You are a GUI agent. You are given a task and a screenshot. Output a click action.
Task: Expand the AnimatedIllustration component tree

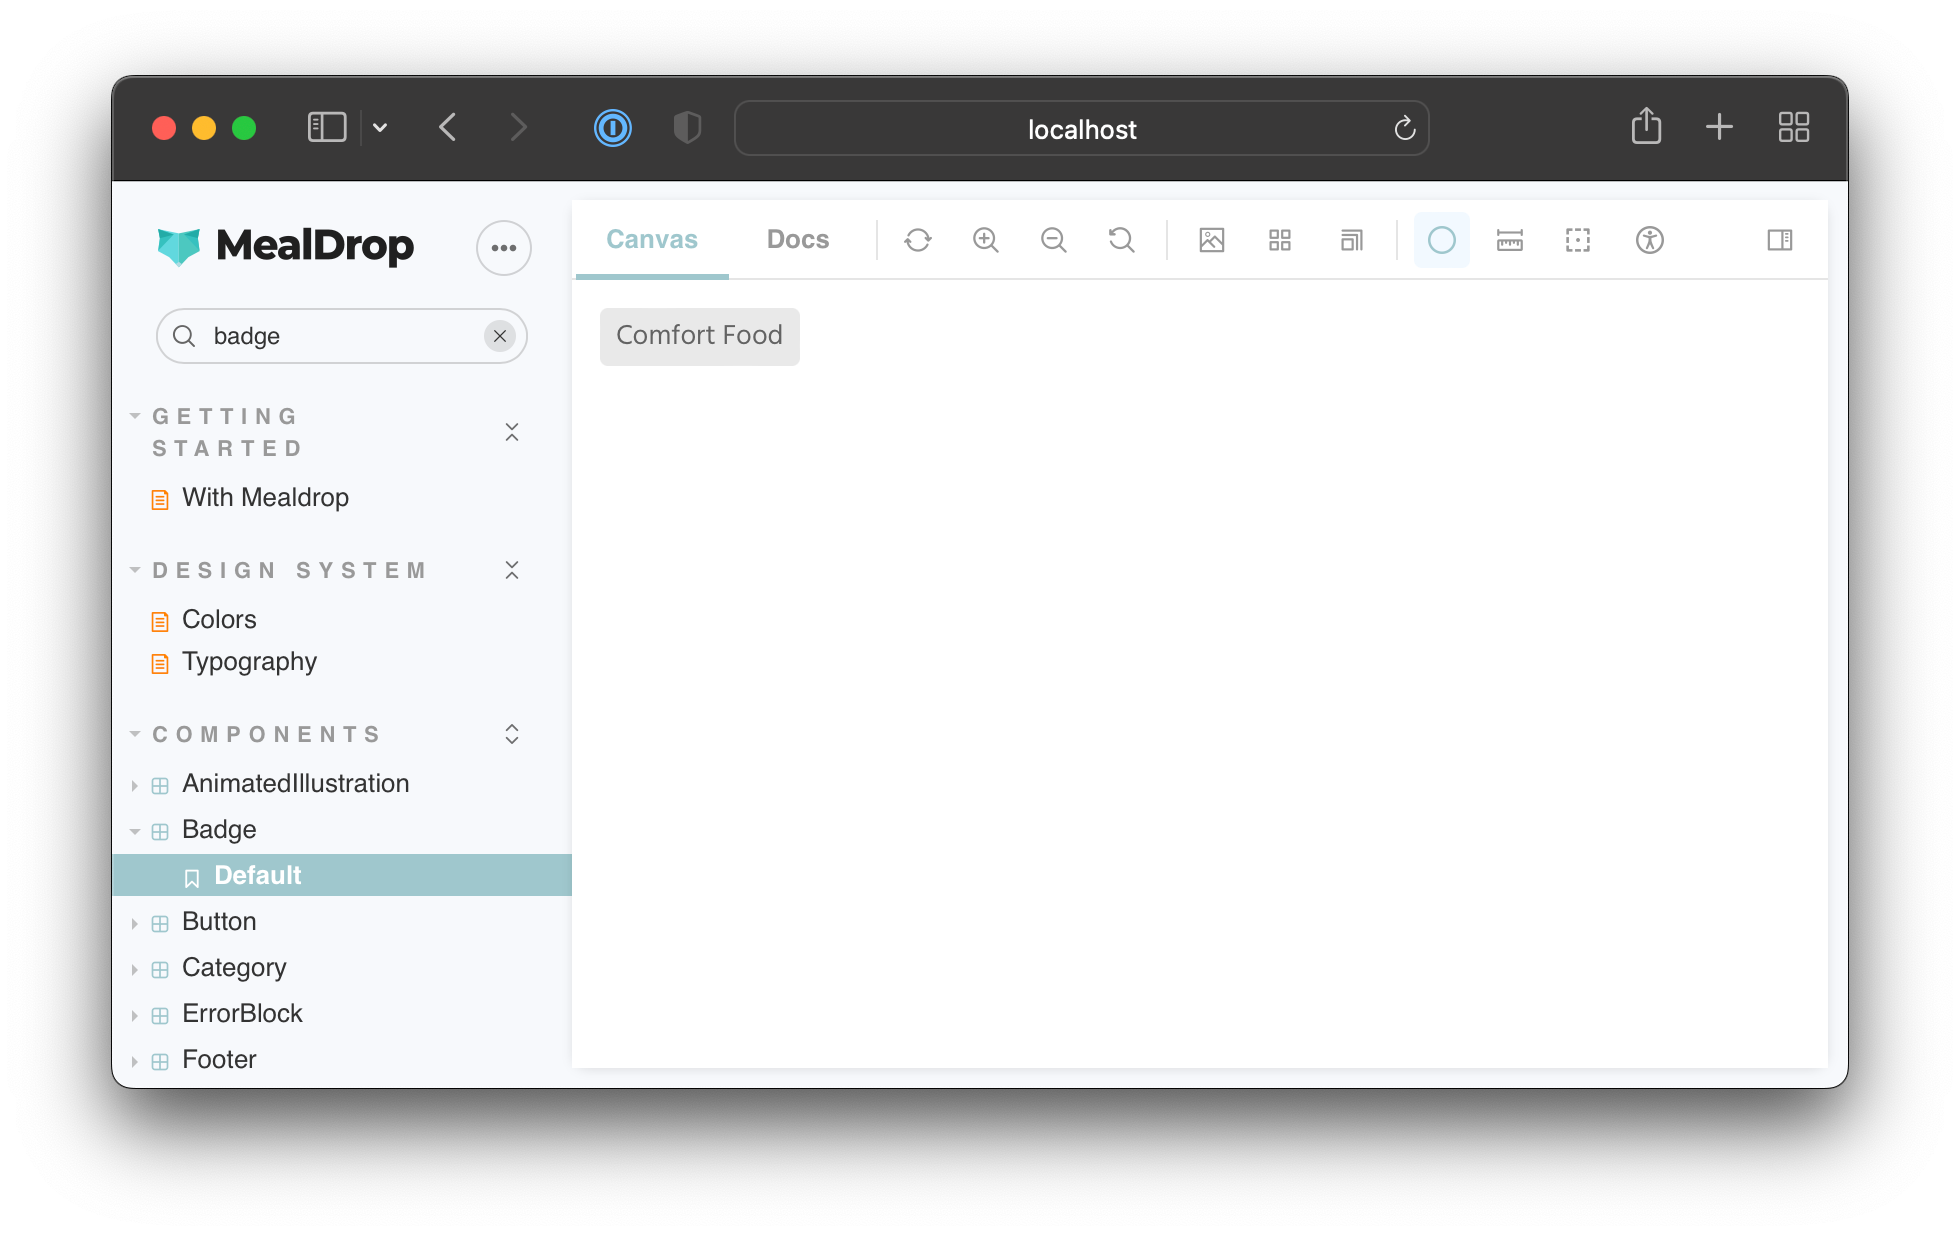[x=134, y=782]
